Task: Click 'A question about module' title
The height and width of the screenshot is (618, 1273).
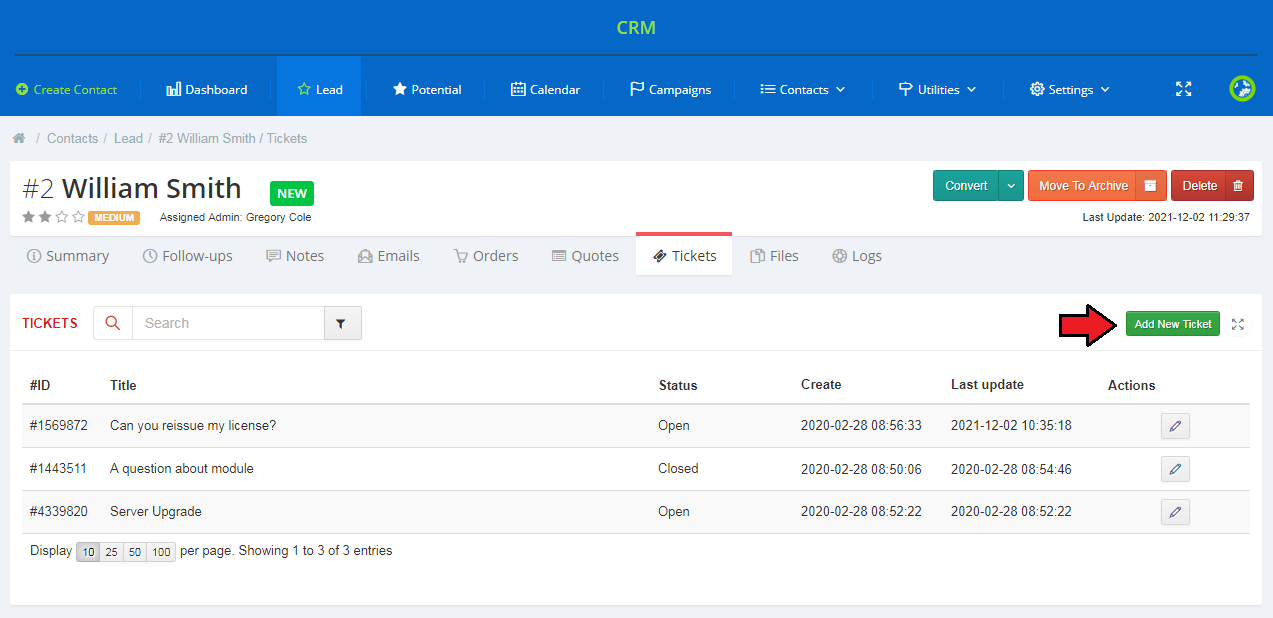Action: point(182,468)
